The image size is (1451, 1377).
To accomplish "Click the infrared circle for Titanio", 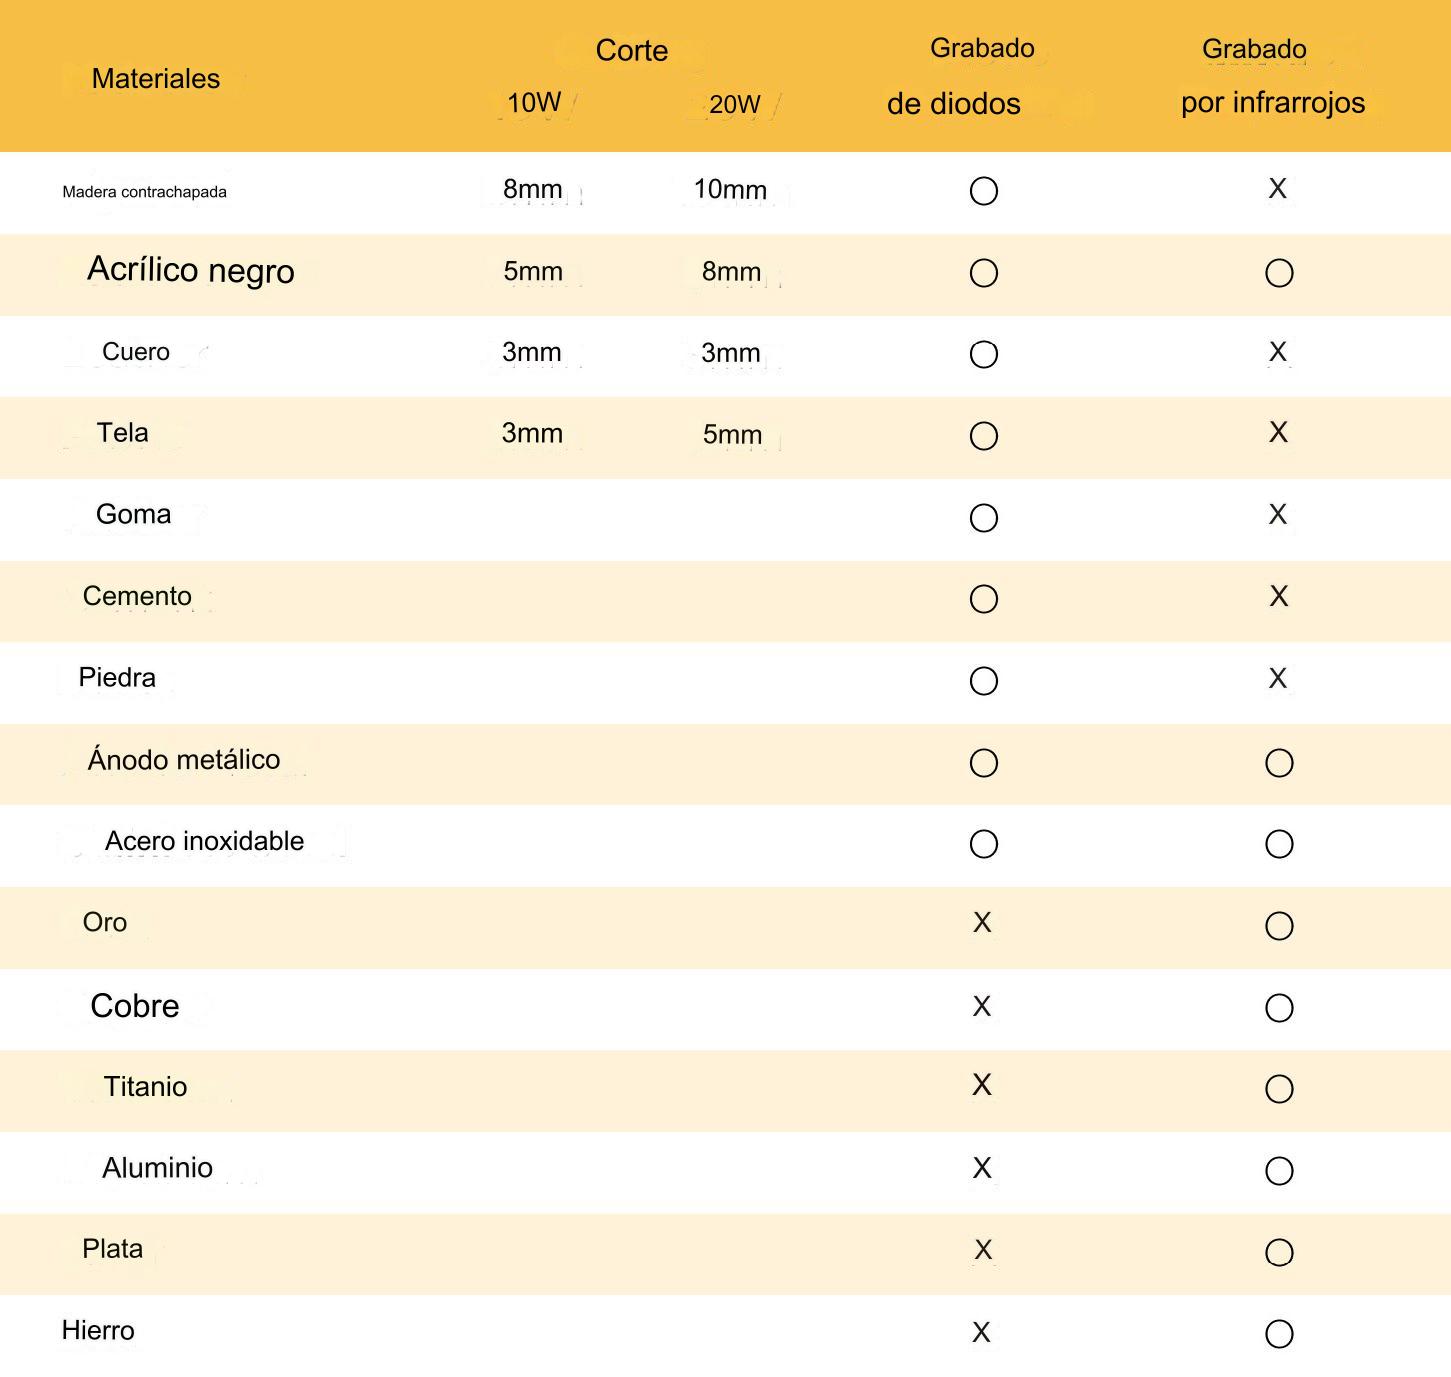I will click(1279, 1089).
